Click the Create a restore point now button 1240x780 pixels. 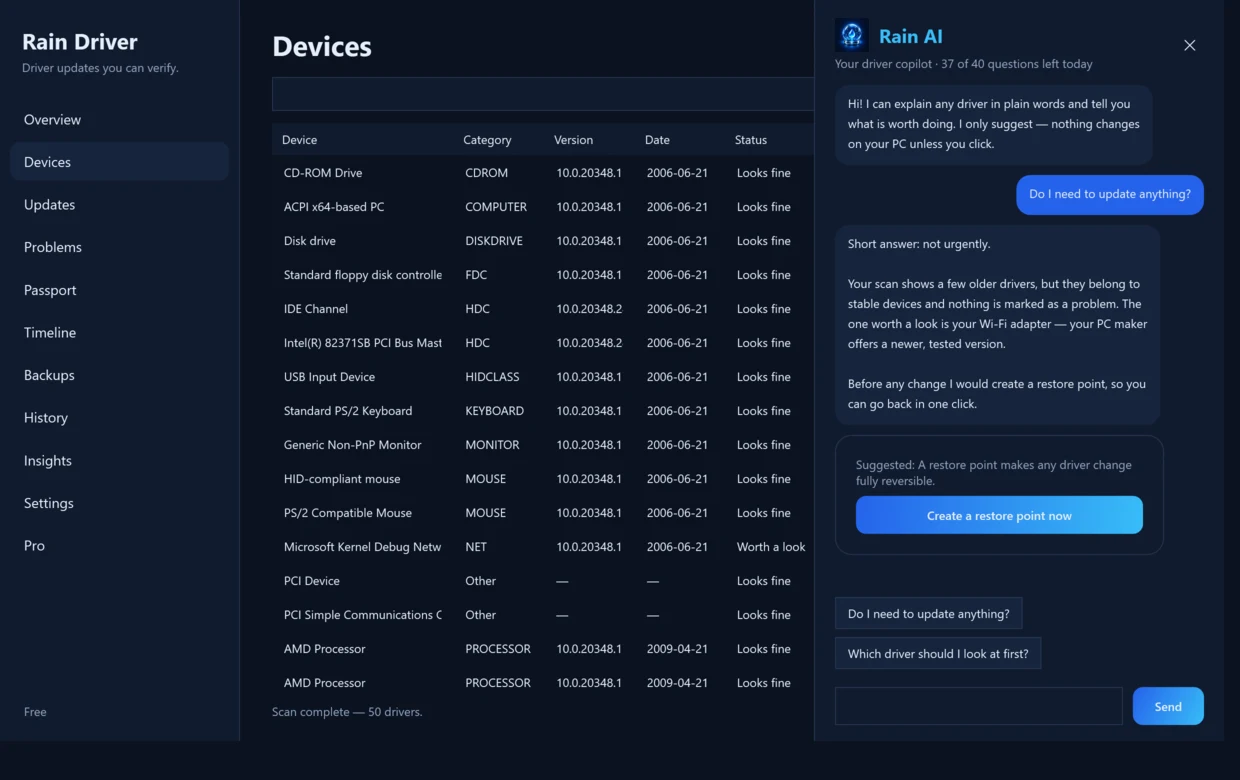pos(999,515)
